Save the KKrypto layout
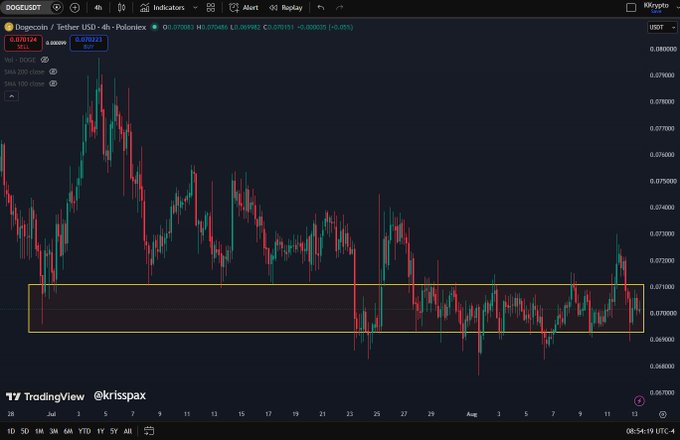 656,11
